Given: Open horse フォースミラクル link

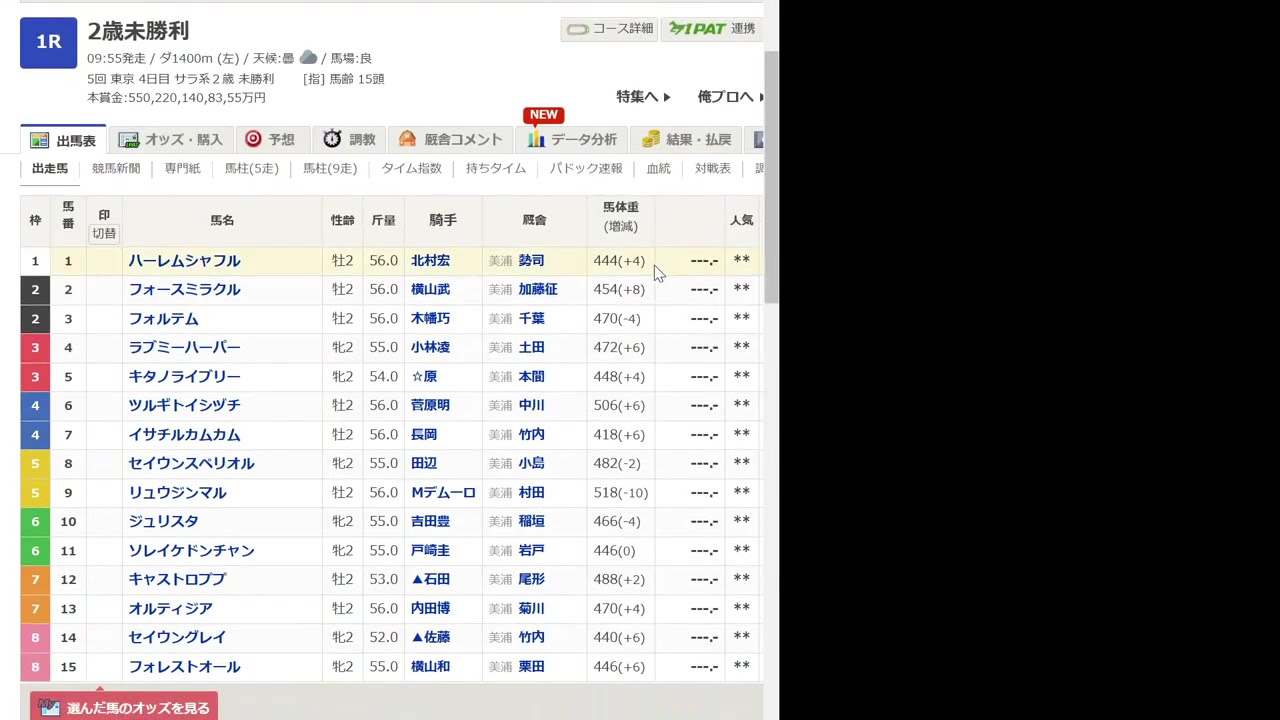Looking at the screenshot, I should [x=184, y=289].
